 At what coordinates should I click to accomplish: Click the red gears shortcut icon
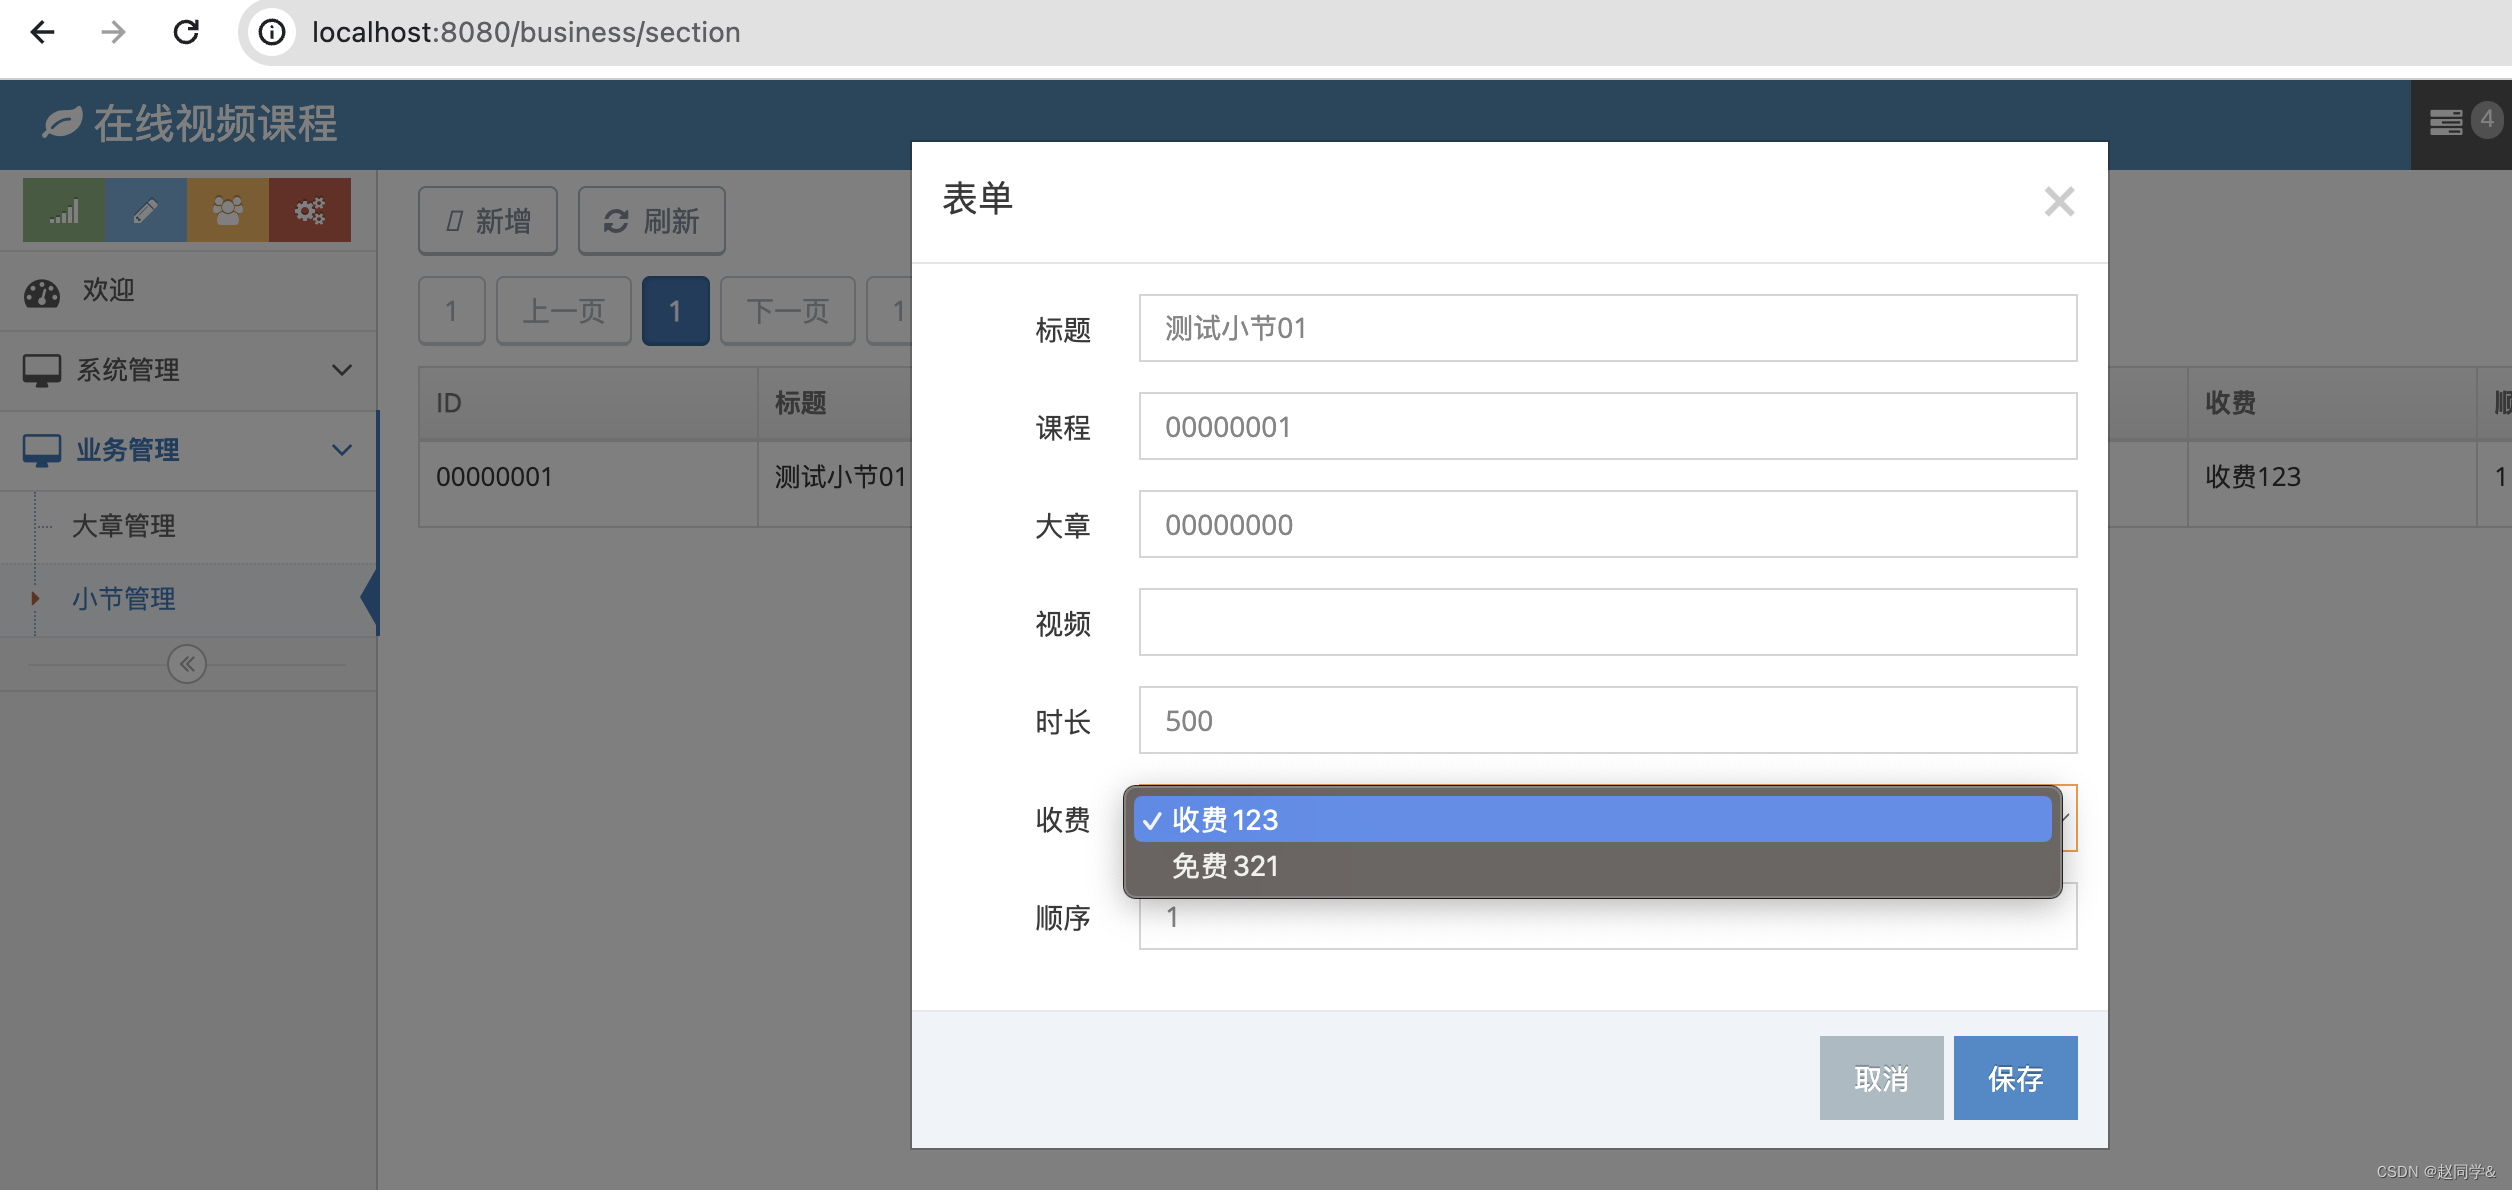pos(309,210)
